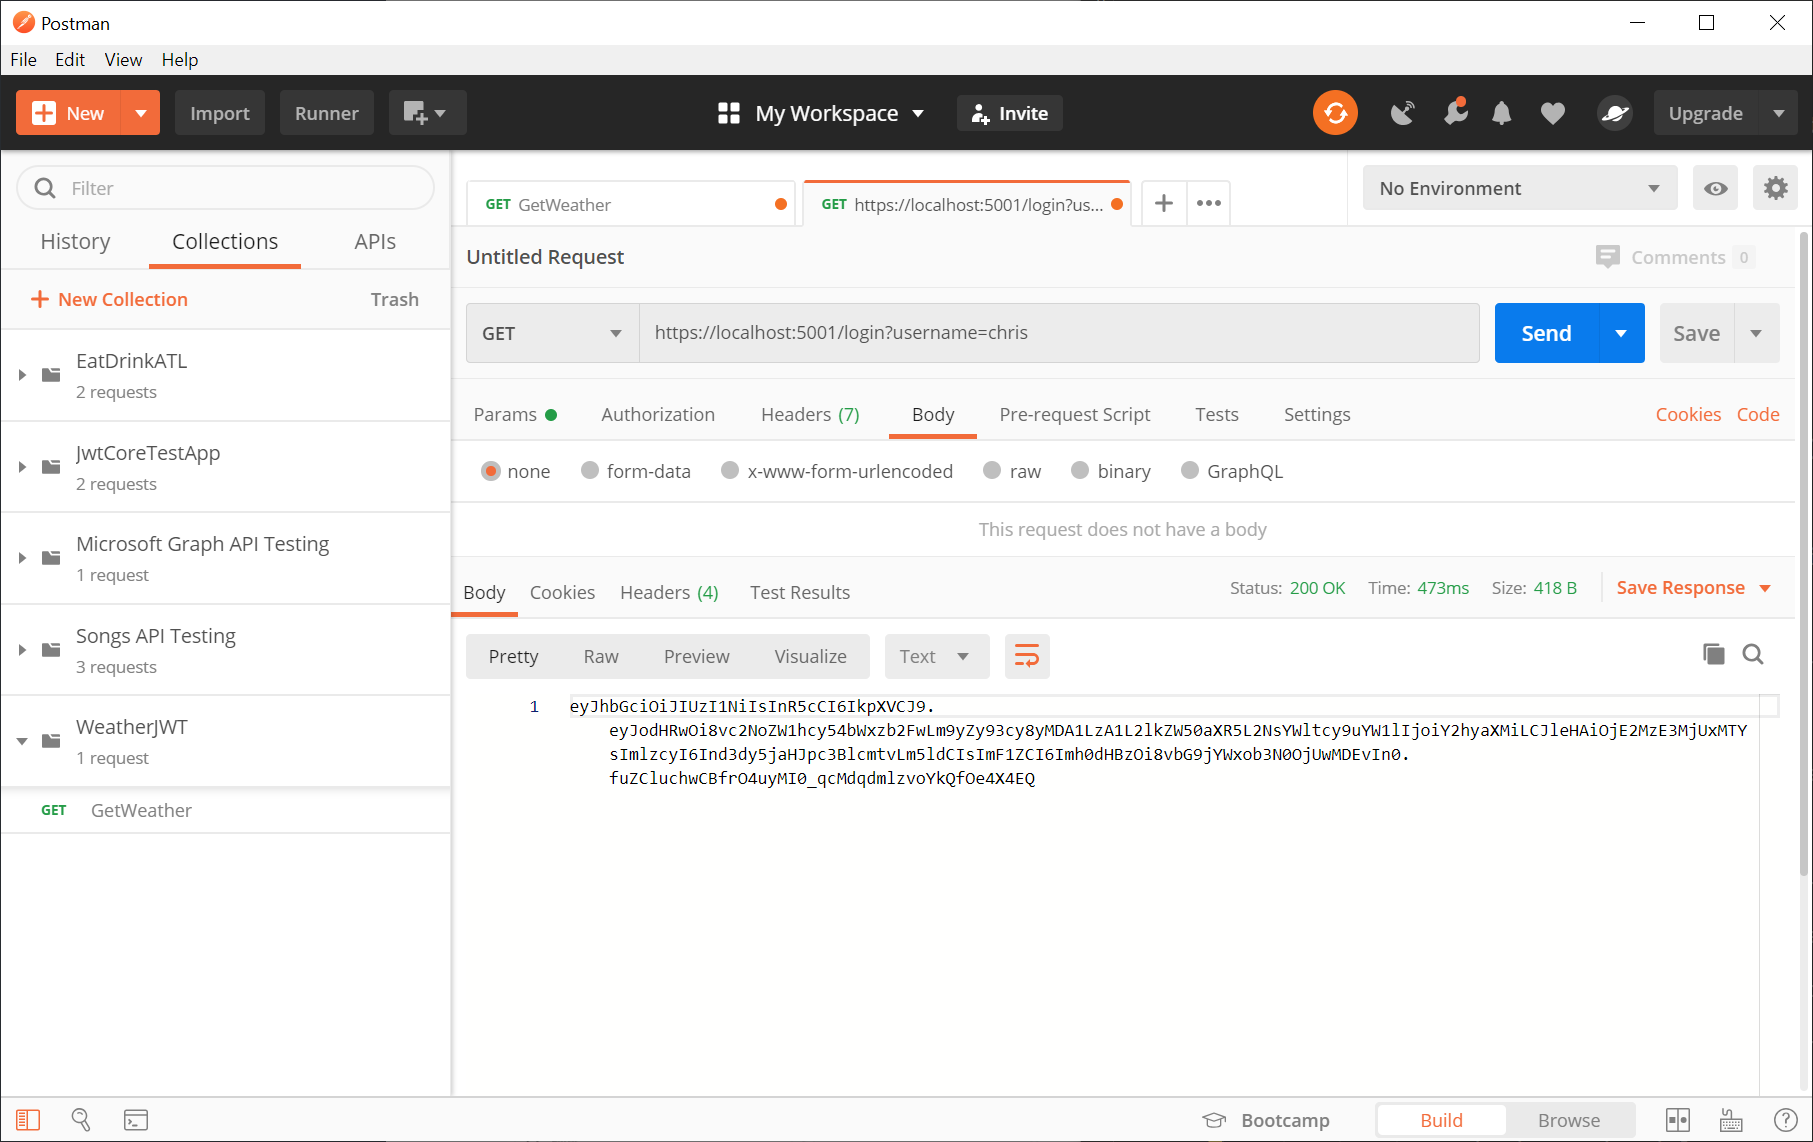Expand the EatDrinkATL collection
This screenshot has width=1813, height=1142.
pos(22,375)
